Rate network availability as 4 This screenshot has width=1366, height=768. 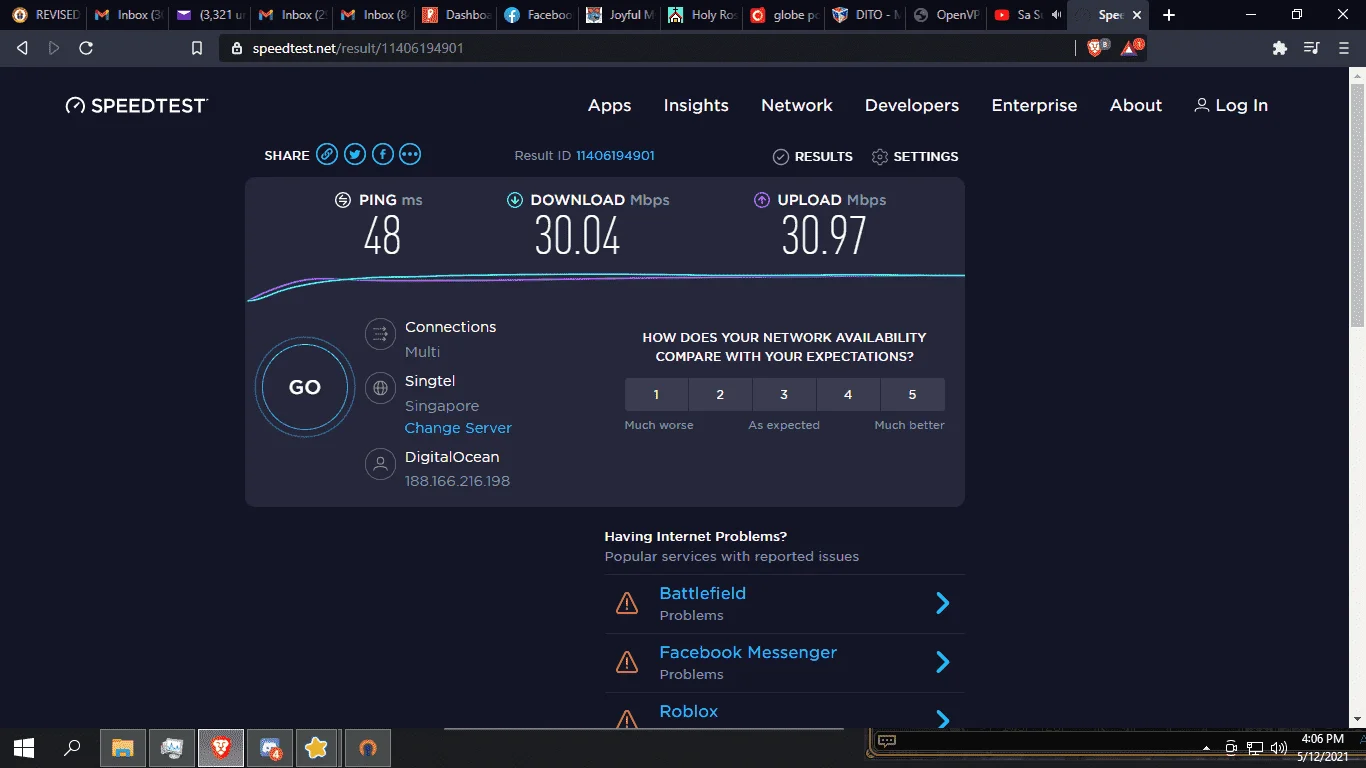click(848, 394)
